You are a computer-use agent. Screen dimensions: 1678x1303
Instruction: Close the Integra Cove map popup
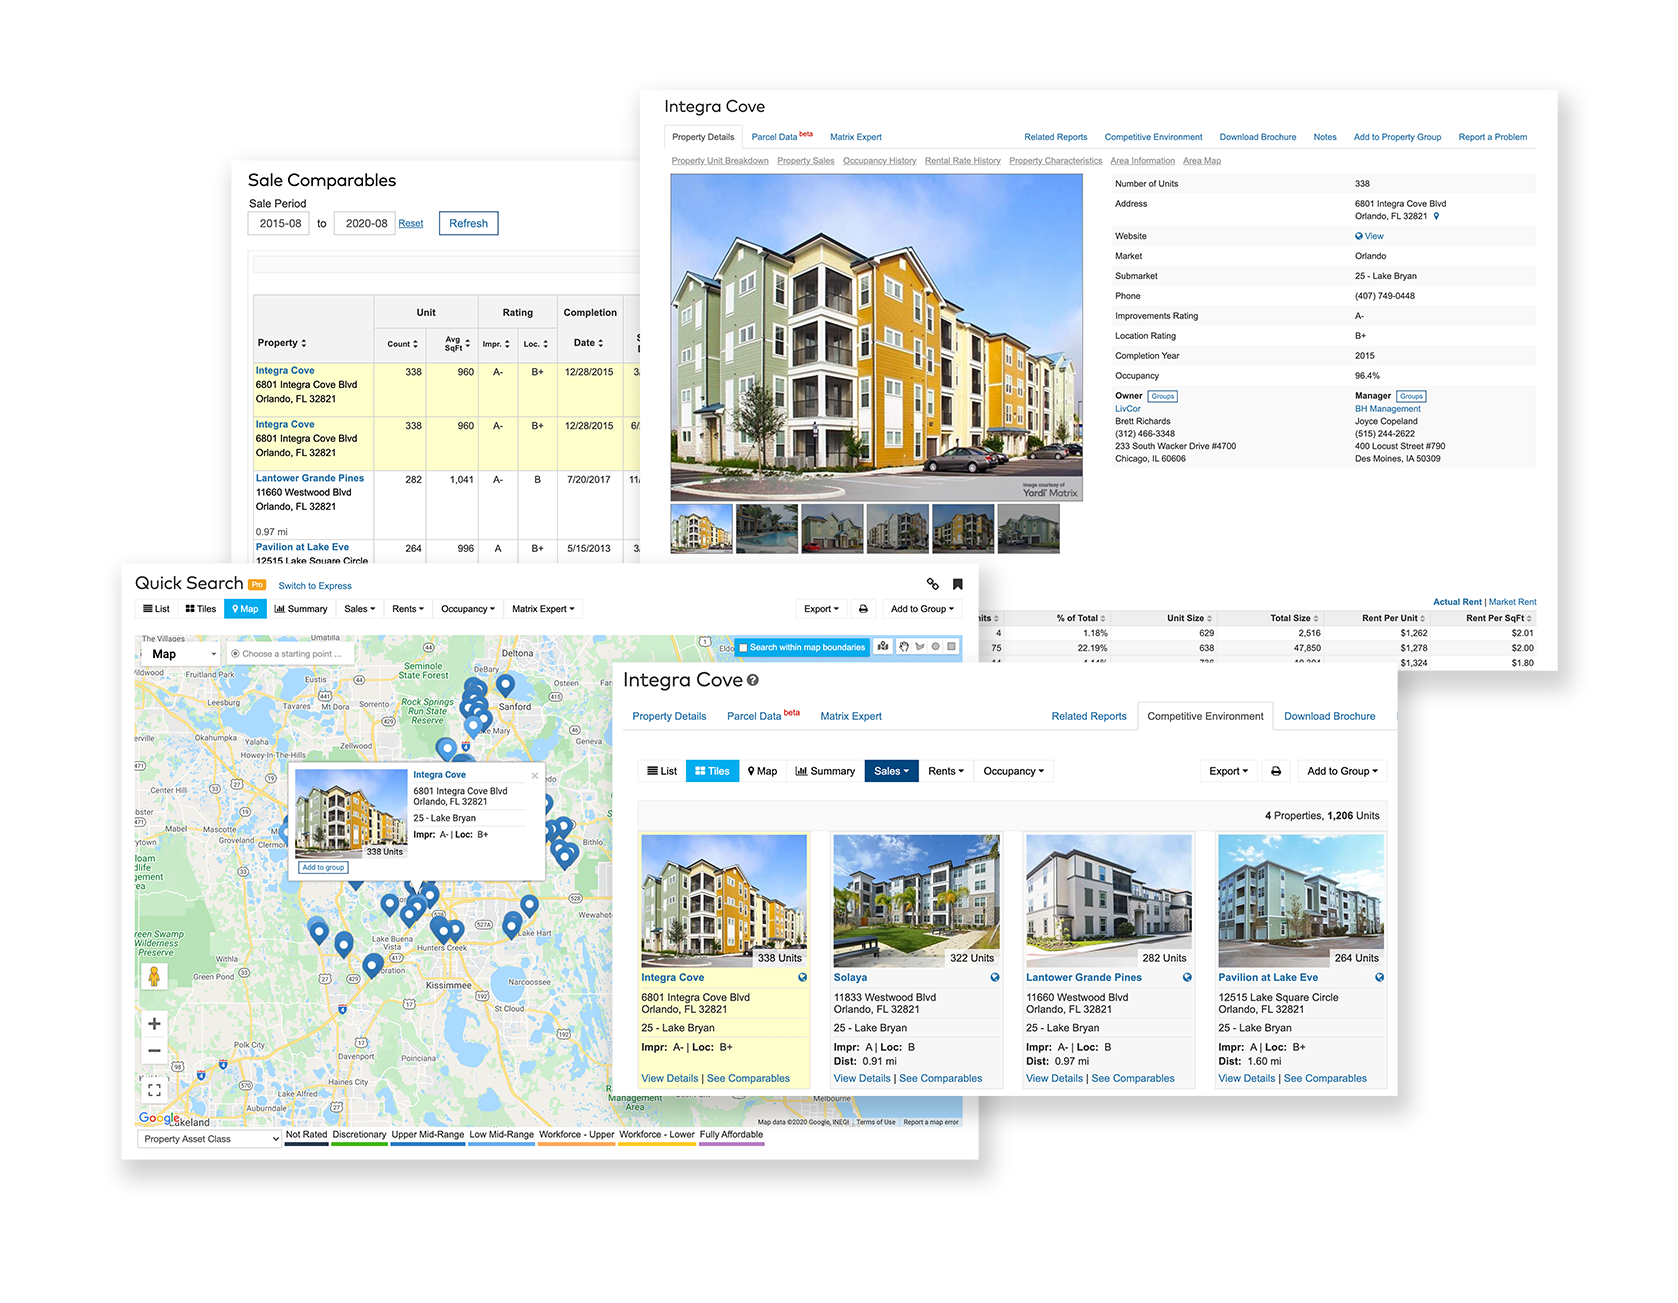point(534,775)
